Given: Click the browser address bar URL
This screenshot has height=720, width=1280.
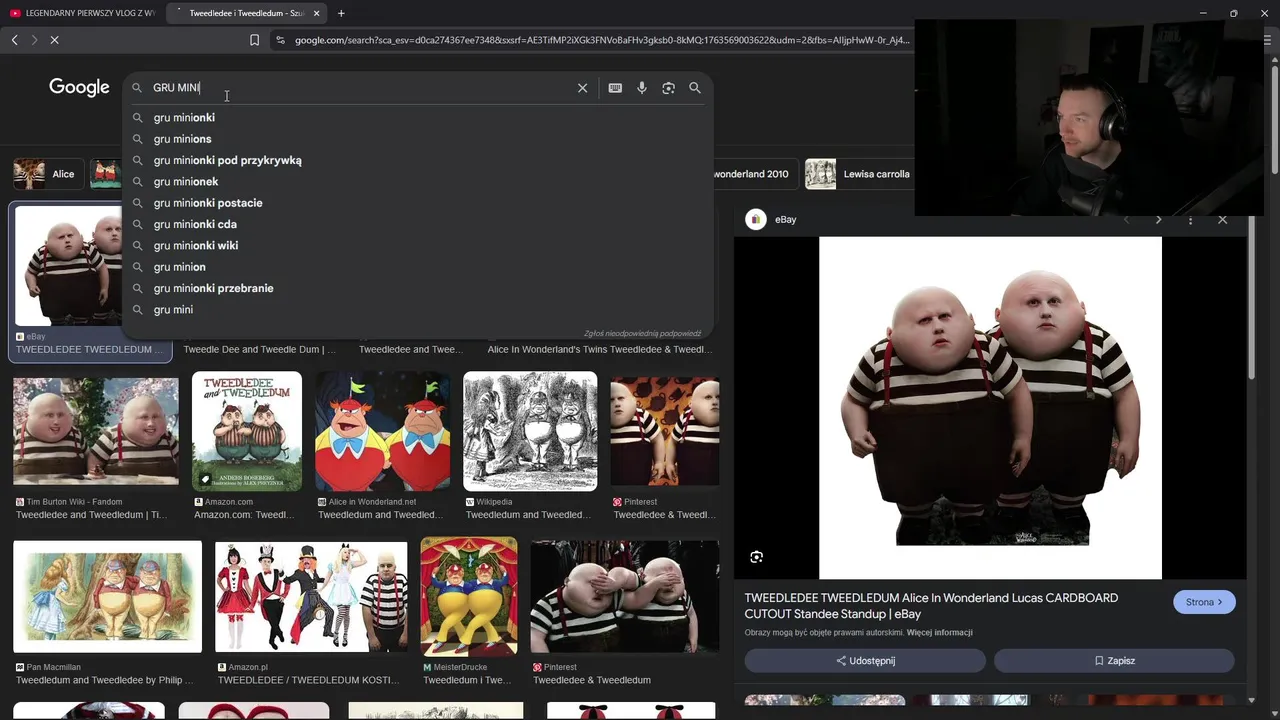Looking at the screenshot, I should point(602,40).
